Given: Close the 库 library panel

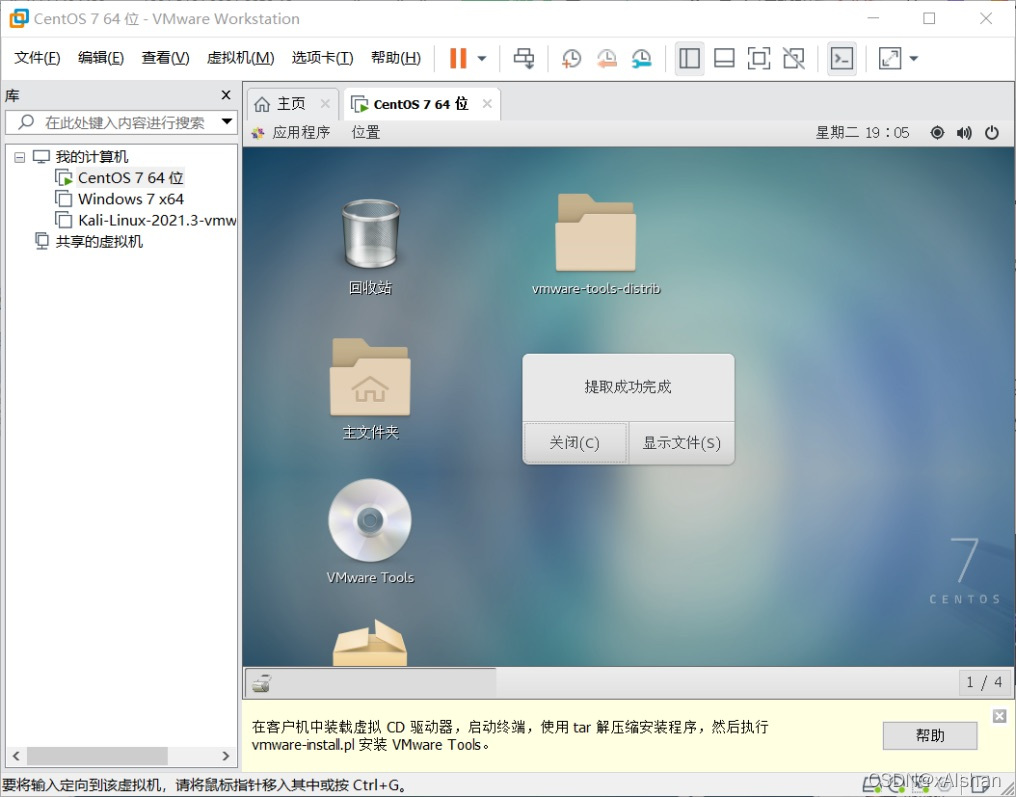Looking at the screenshot, I should [x=226, y=95].
